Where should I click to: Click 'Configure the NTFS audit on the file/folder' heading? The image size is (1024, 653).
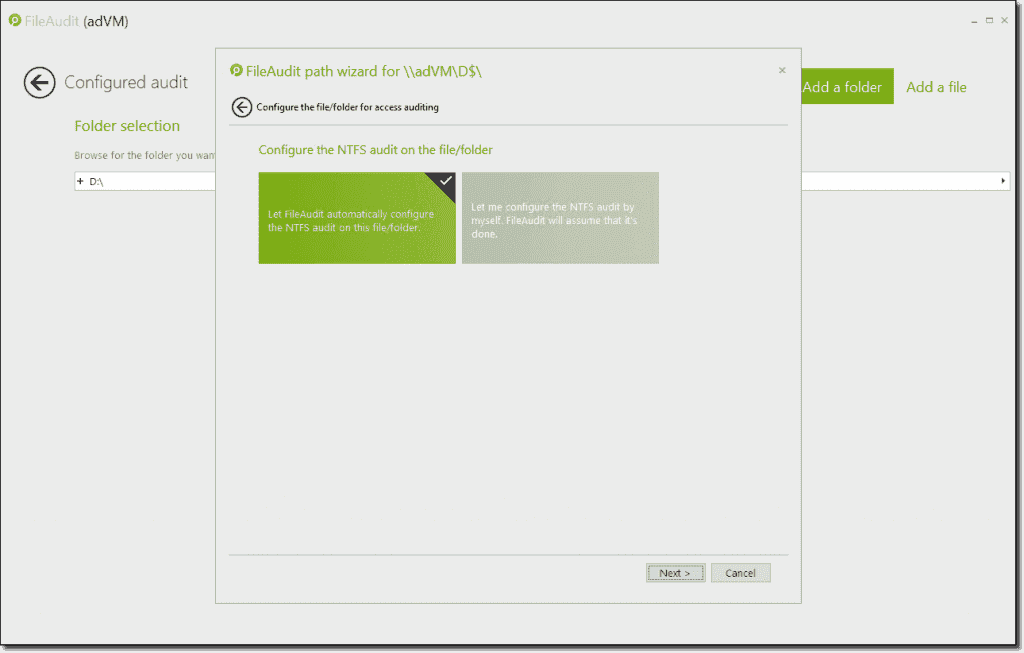[x=376, y=150]
